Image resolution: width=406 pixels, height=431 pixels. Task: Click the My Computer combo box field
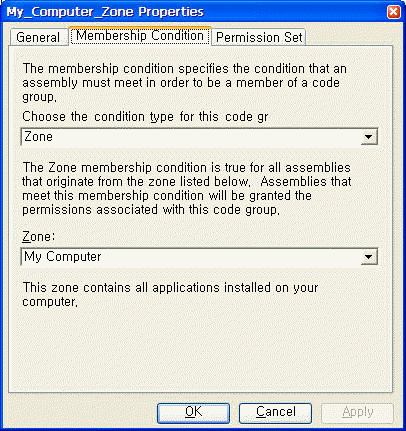click(199, 257)
